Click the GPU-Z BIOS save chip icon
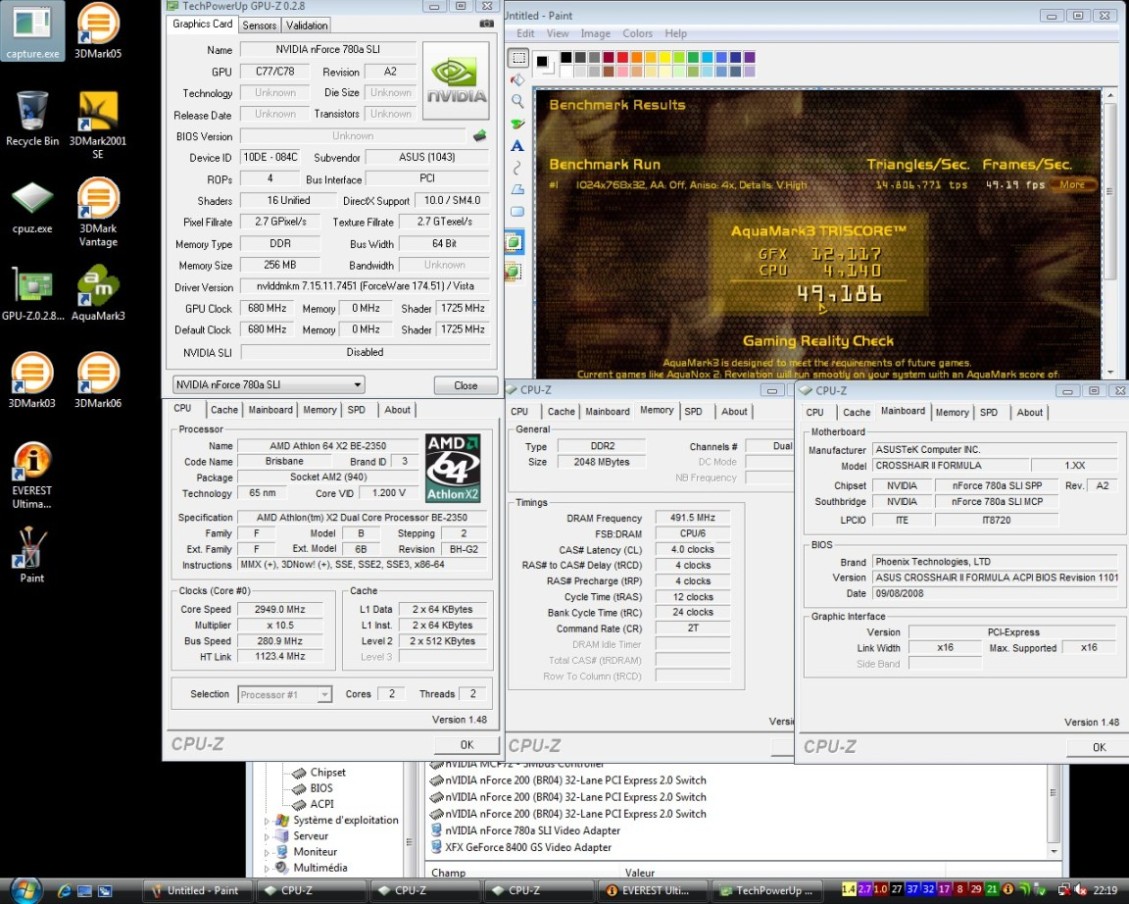This screenshot has height=904, width=1129. click(480, 135)
